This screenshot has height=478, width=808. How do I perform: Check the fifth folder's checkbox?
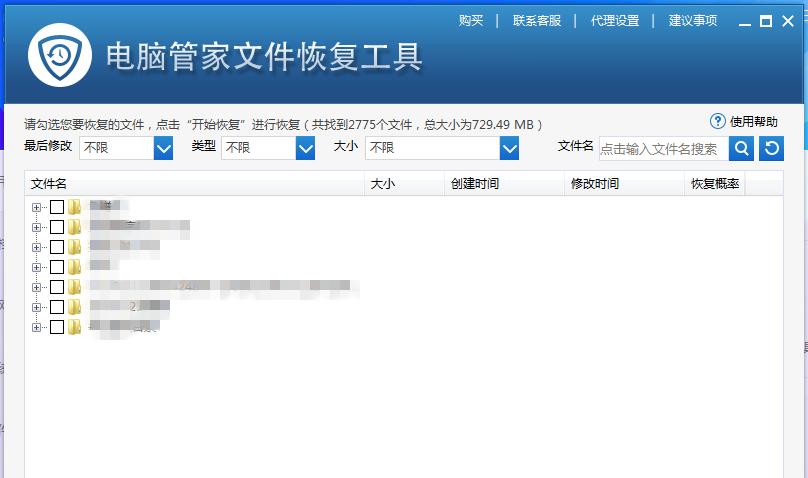(x=57, y=287)
